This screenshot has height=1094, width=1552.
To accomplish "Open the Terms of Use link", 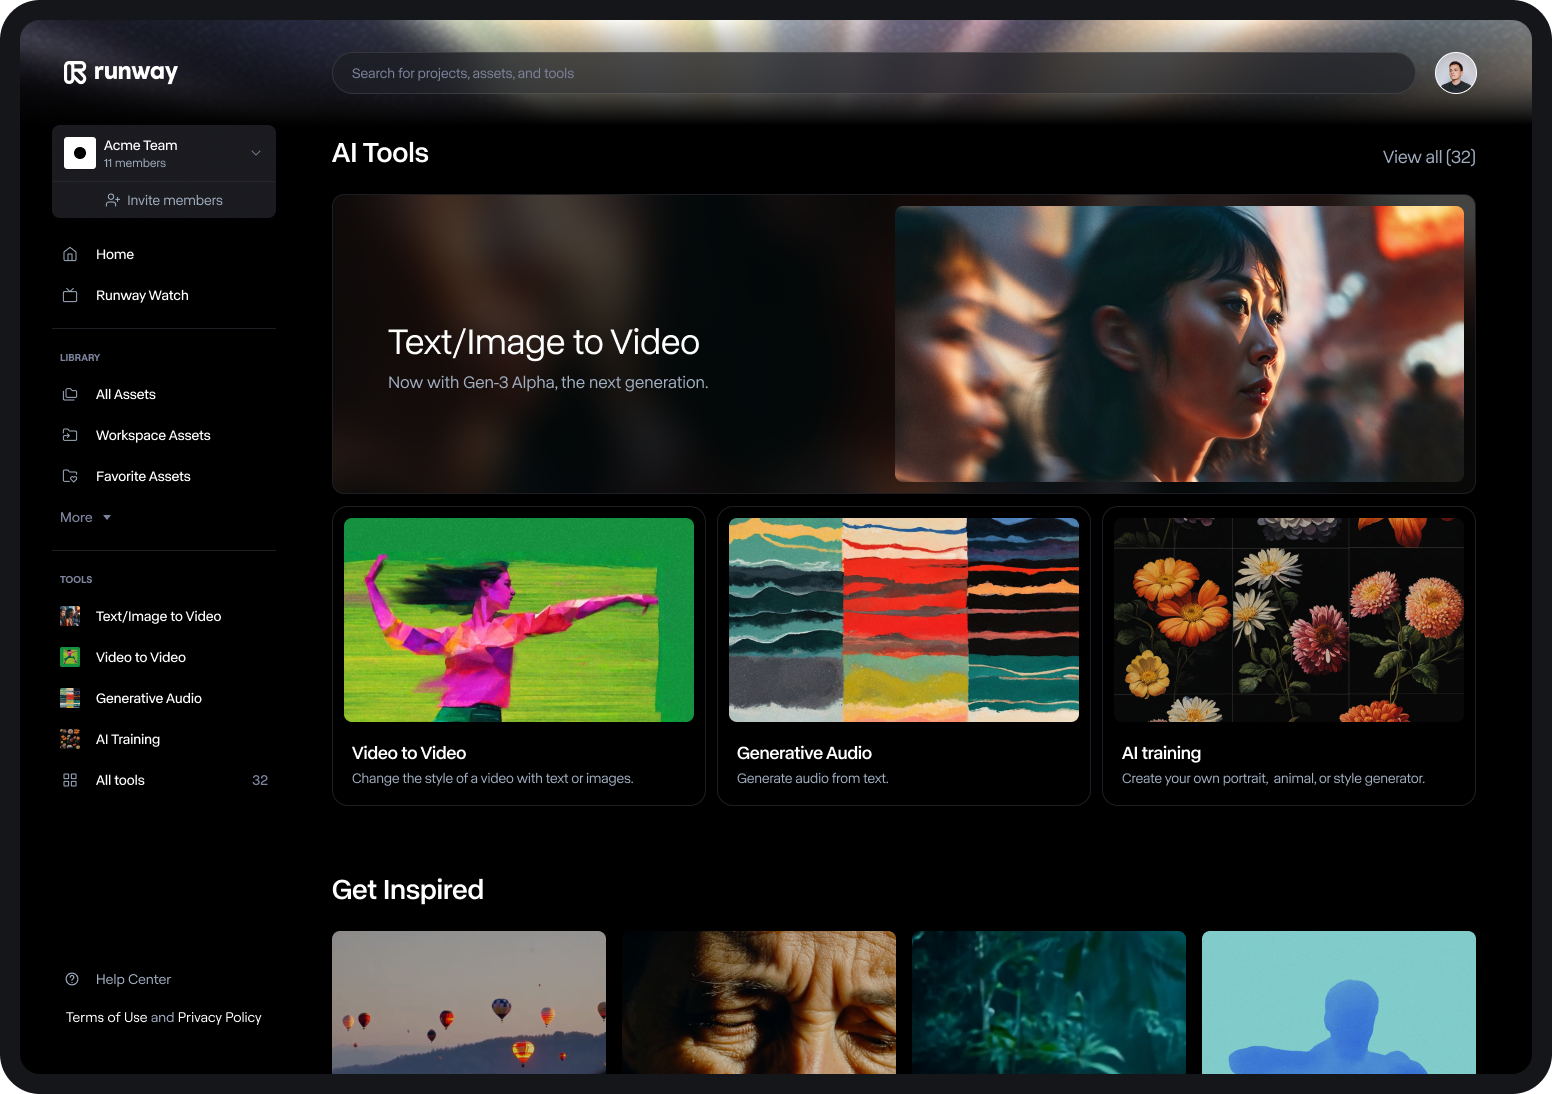I will pos(106,1017).
